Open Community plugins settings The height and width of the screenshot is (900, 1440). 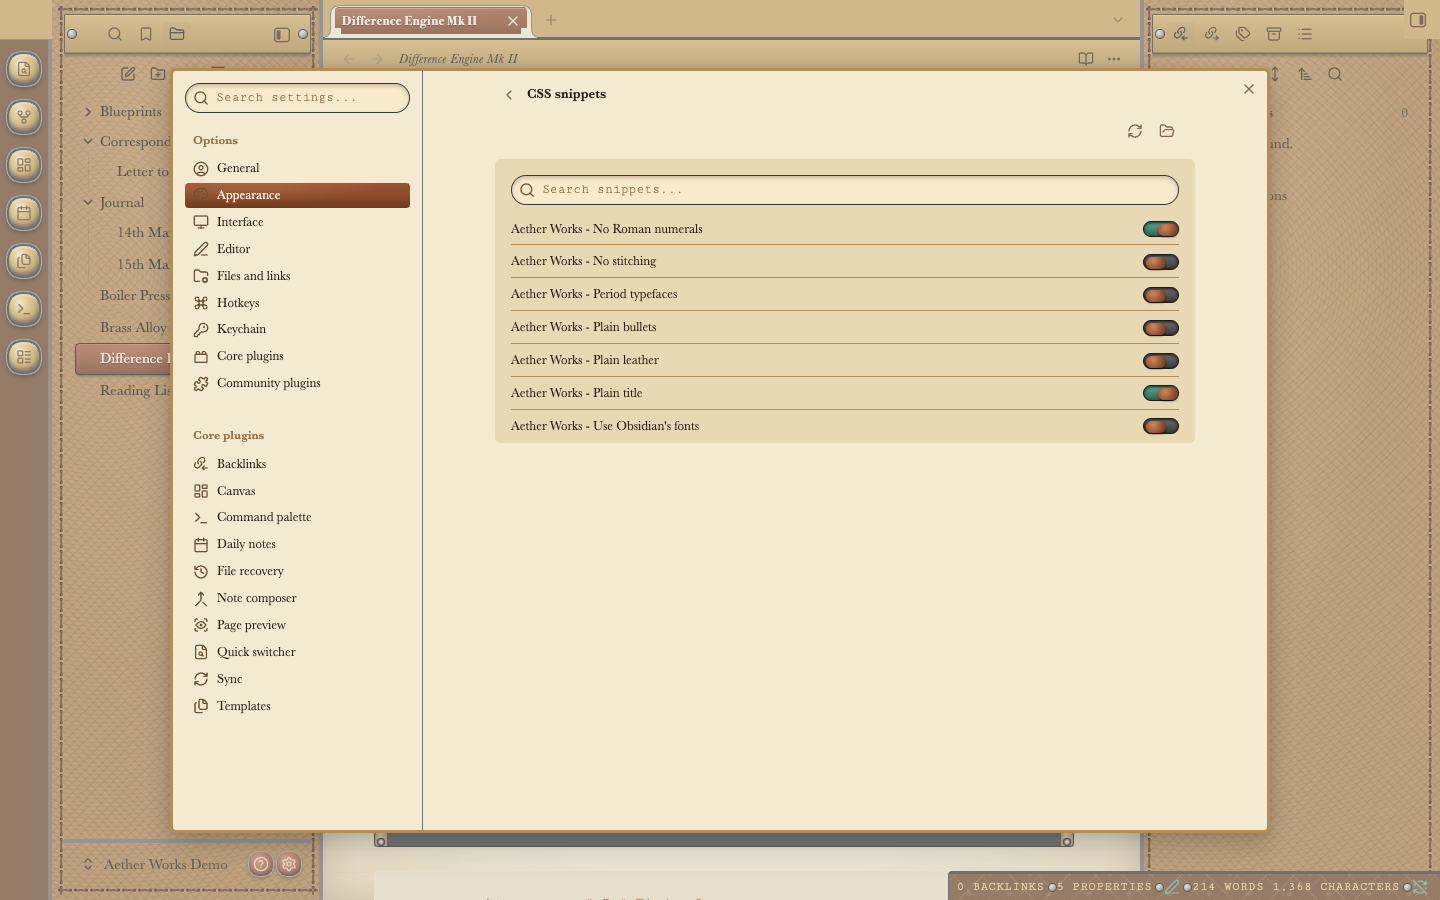pyautogui.click(x=297, y=383)
